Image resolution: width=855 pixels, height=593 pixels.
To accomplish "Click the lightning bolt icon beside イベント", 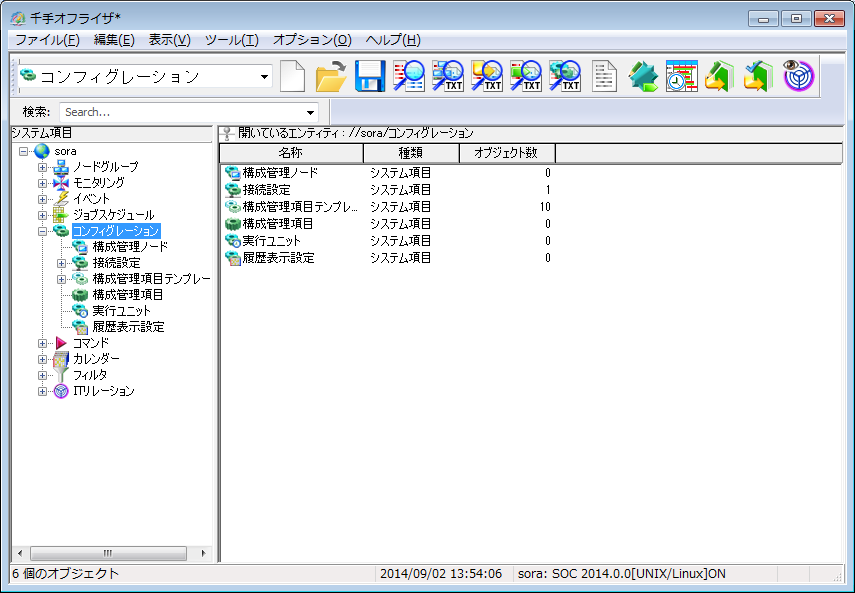I will coord(62,199).
